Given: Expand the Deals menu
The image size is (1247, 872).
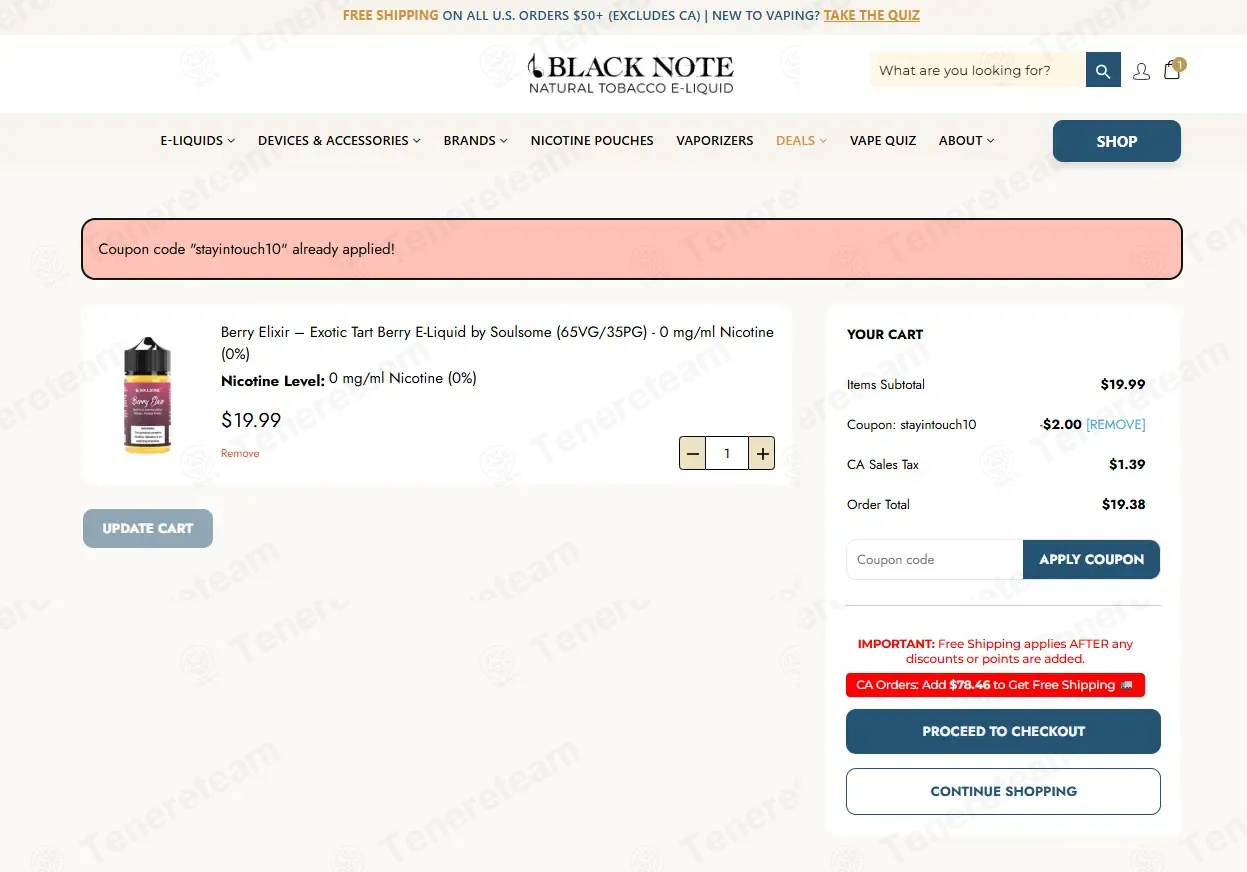Looking at the screenshot, I should click(801, 141).
